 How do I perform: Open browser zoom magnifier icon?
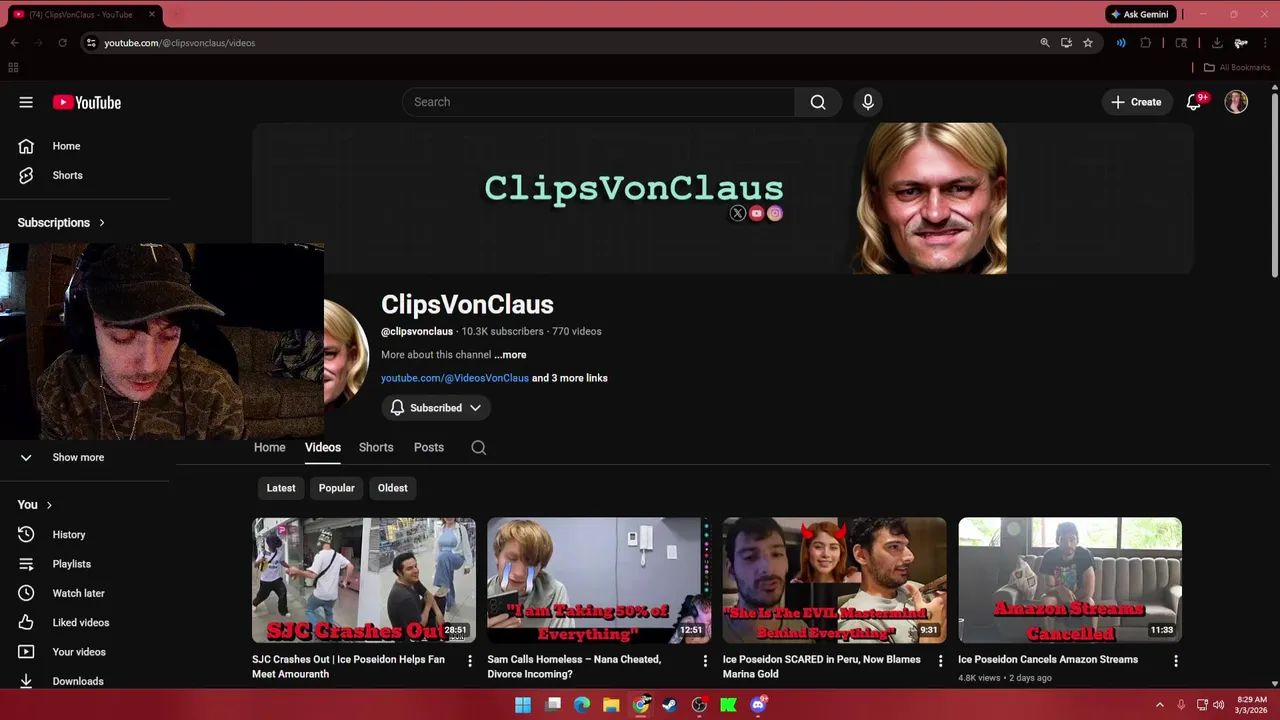point(1045,43)
